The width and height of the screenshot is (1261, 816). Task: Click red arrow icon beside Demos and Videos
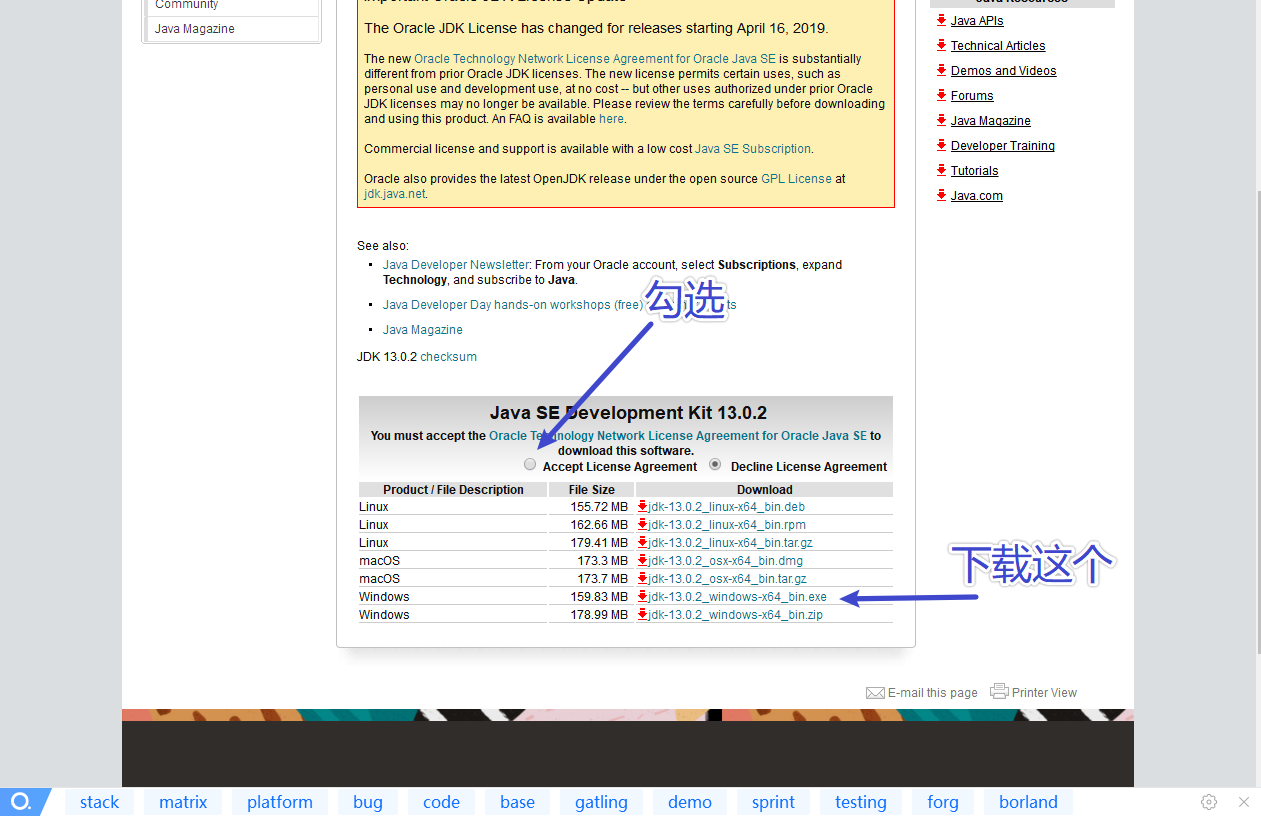point(941,70)
